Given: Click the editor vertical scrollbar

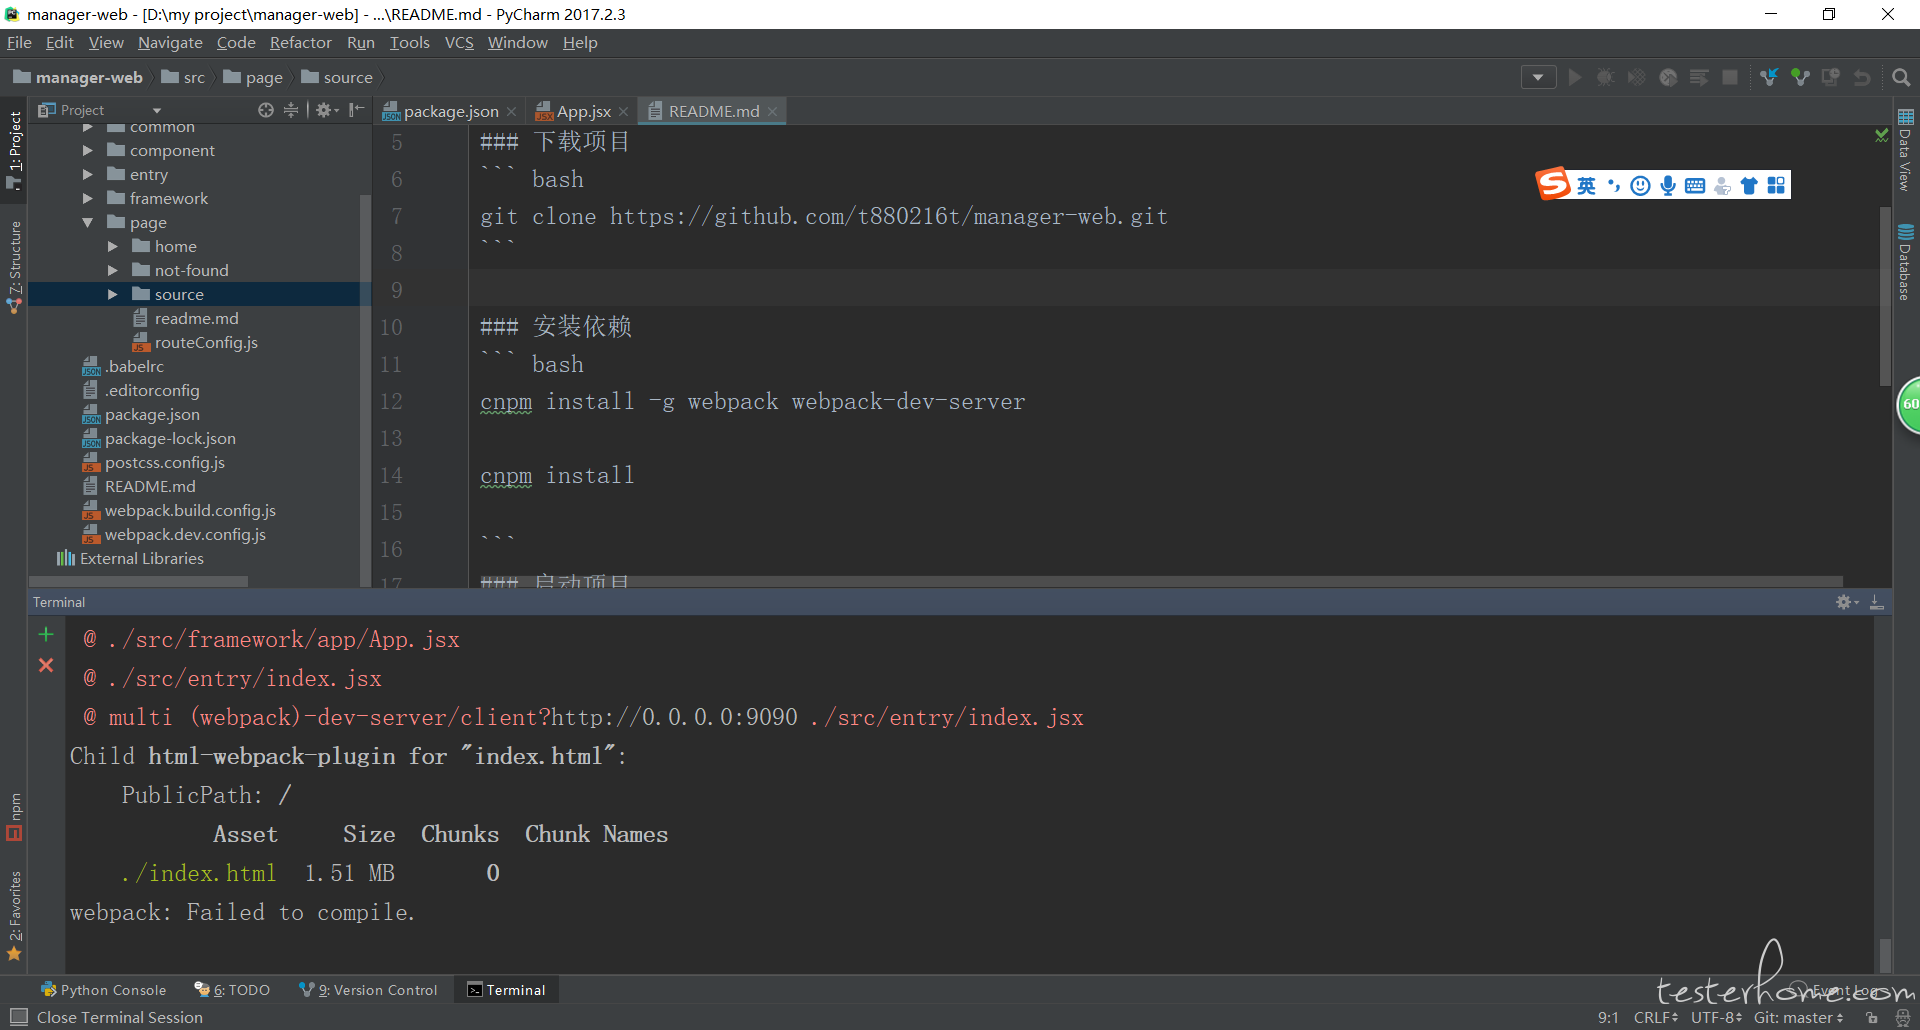Looking at the screenshot, I should click(x=1885, y=297).
